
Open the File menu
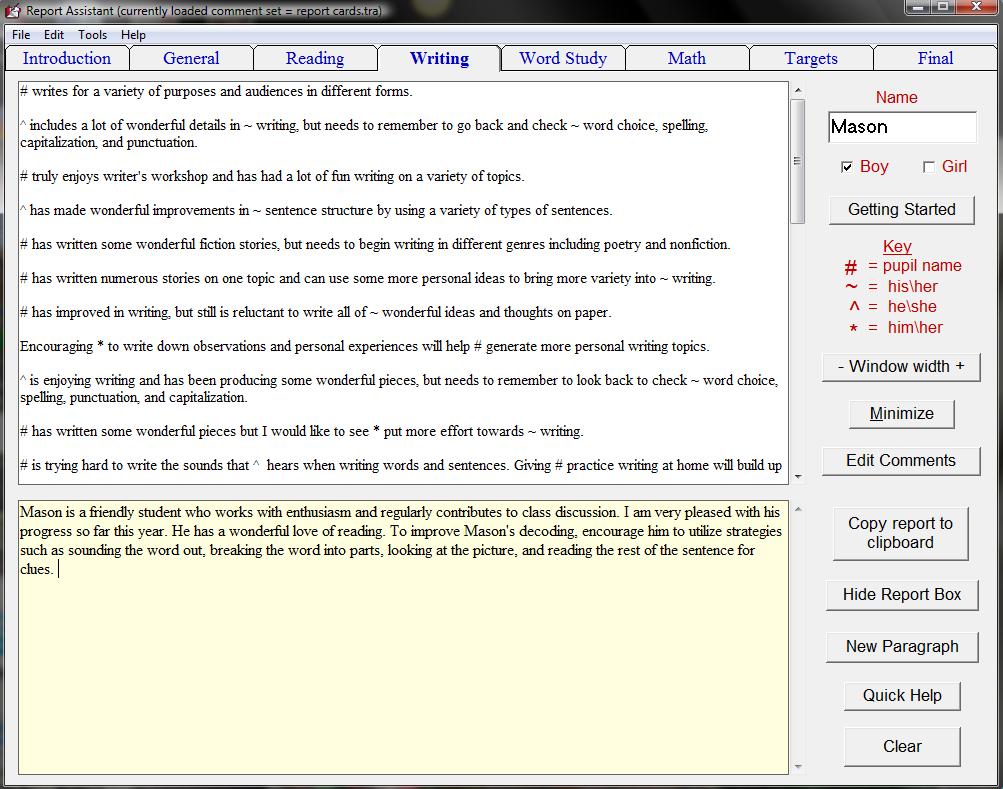coord(21,35)
